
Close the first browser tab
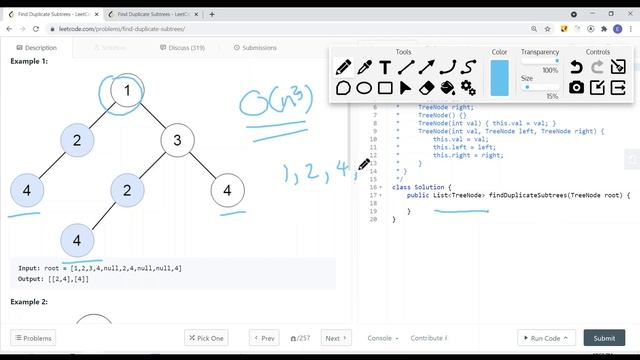click(x=97, y=14)
